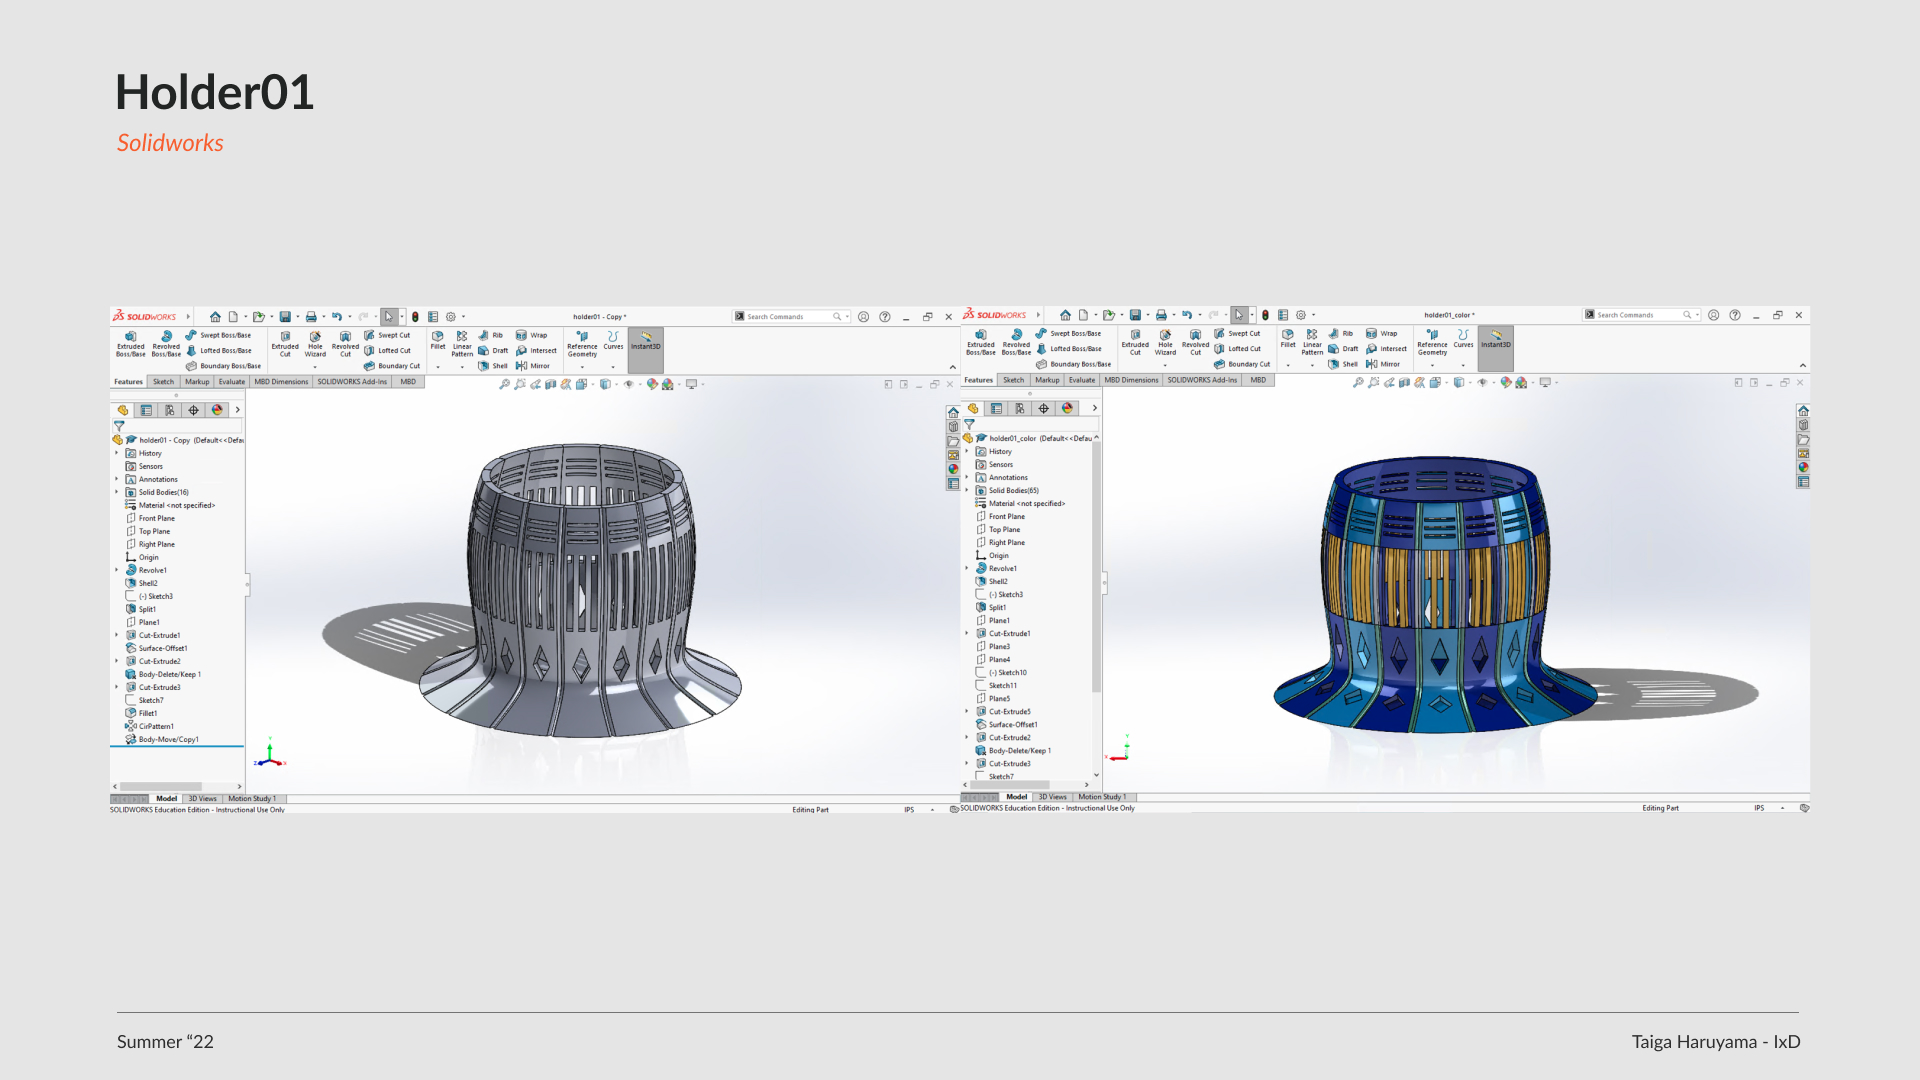Screen dimensions: 1920x1080
Task: Expand Solid Bodies(16) folder in feature tree
Action: 117,492
